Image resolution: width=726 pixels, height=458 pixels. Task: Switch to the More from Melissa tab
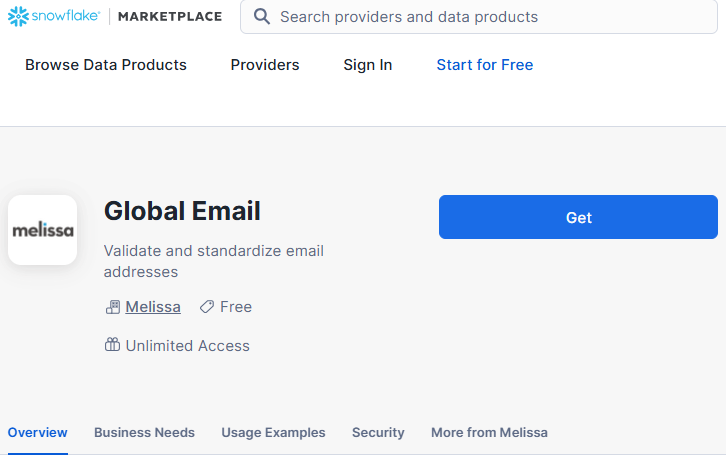[489, 433]
